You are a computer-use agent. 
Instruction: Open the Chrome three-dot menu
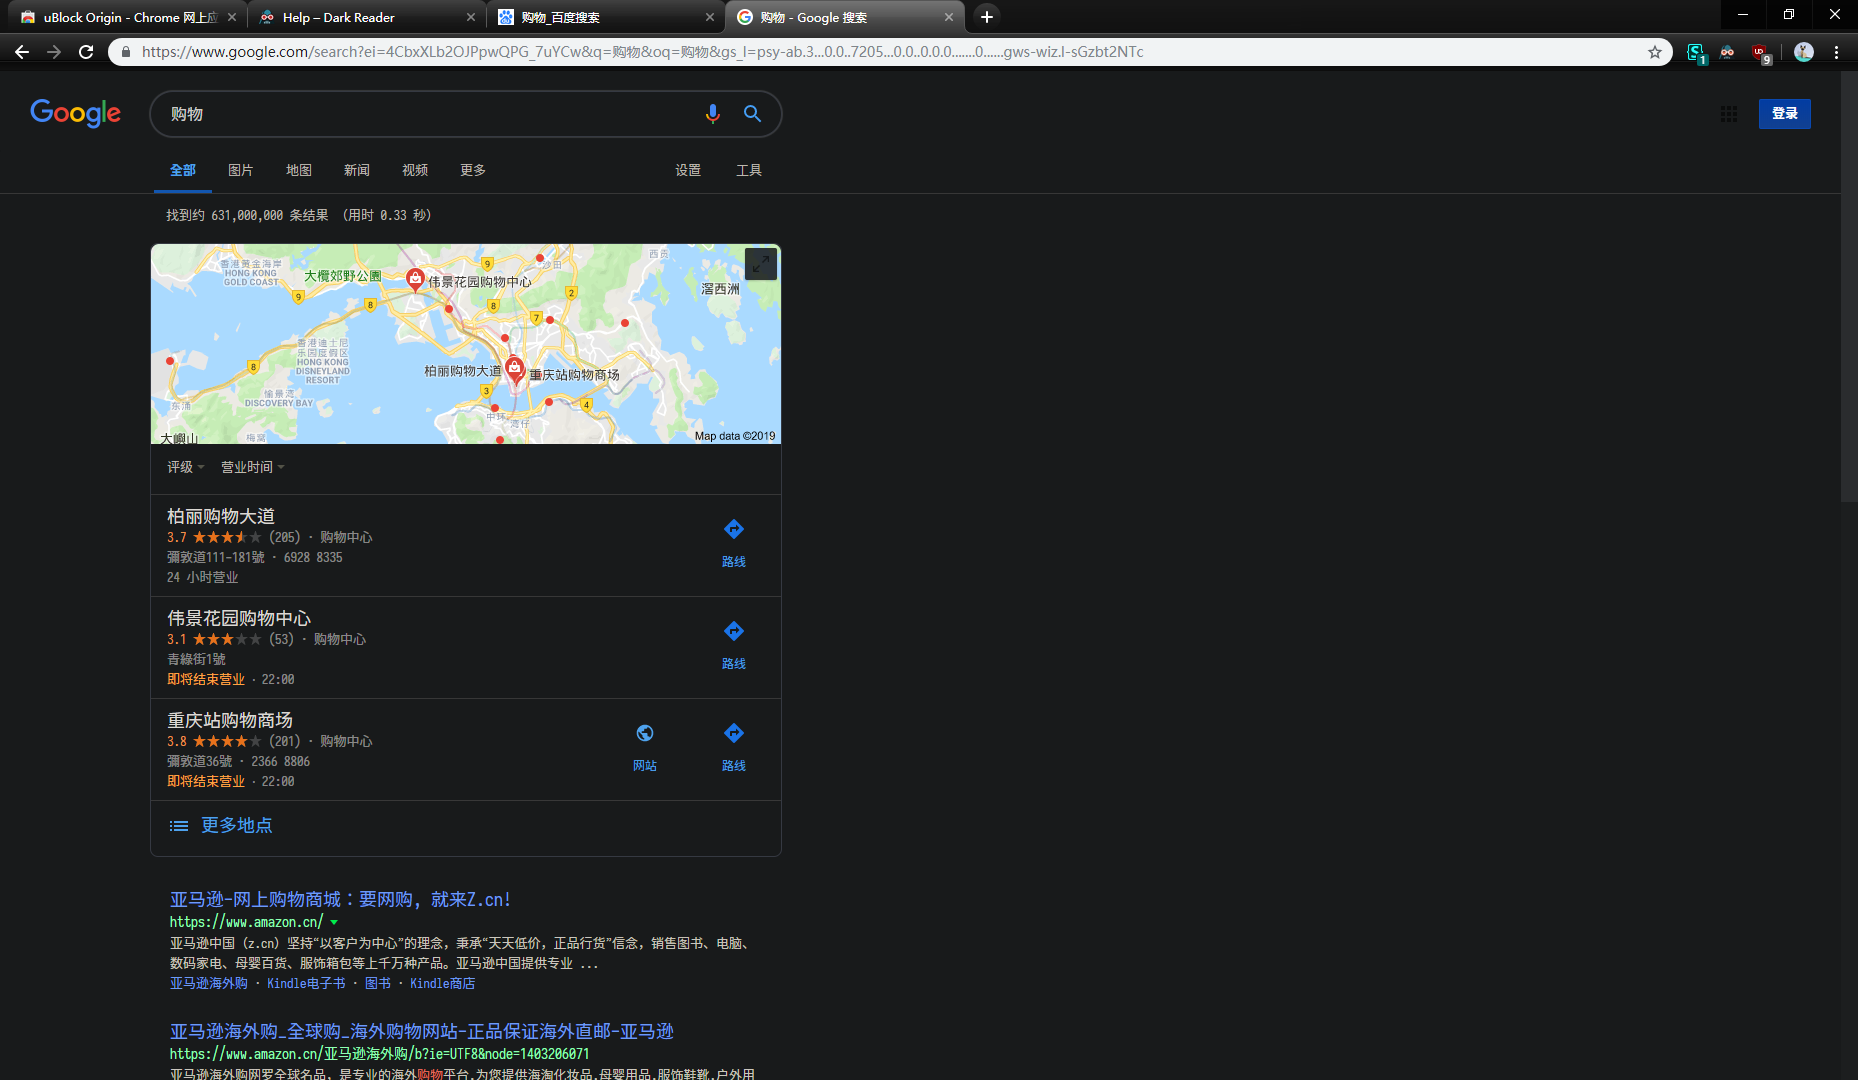coord(1837,52)
